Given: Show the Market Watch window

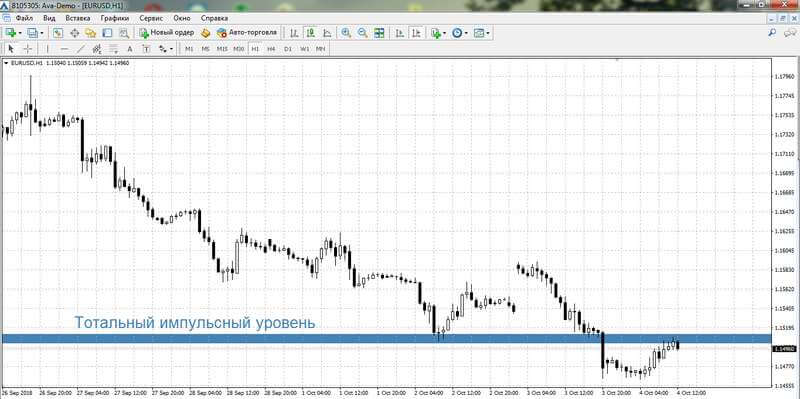Looking at the screenshot, I should 58,33.
